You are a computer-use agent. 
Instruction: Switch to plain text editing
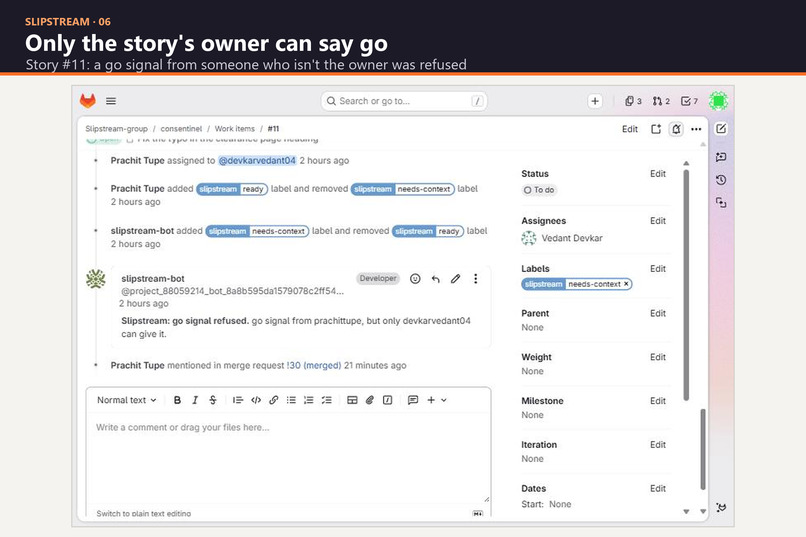[x=143, y=513]
